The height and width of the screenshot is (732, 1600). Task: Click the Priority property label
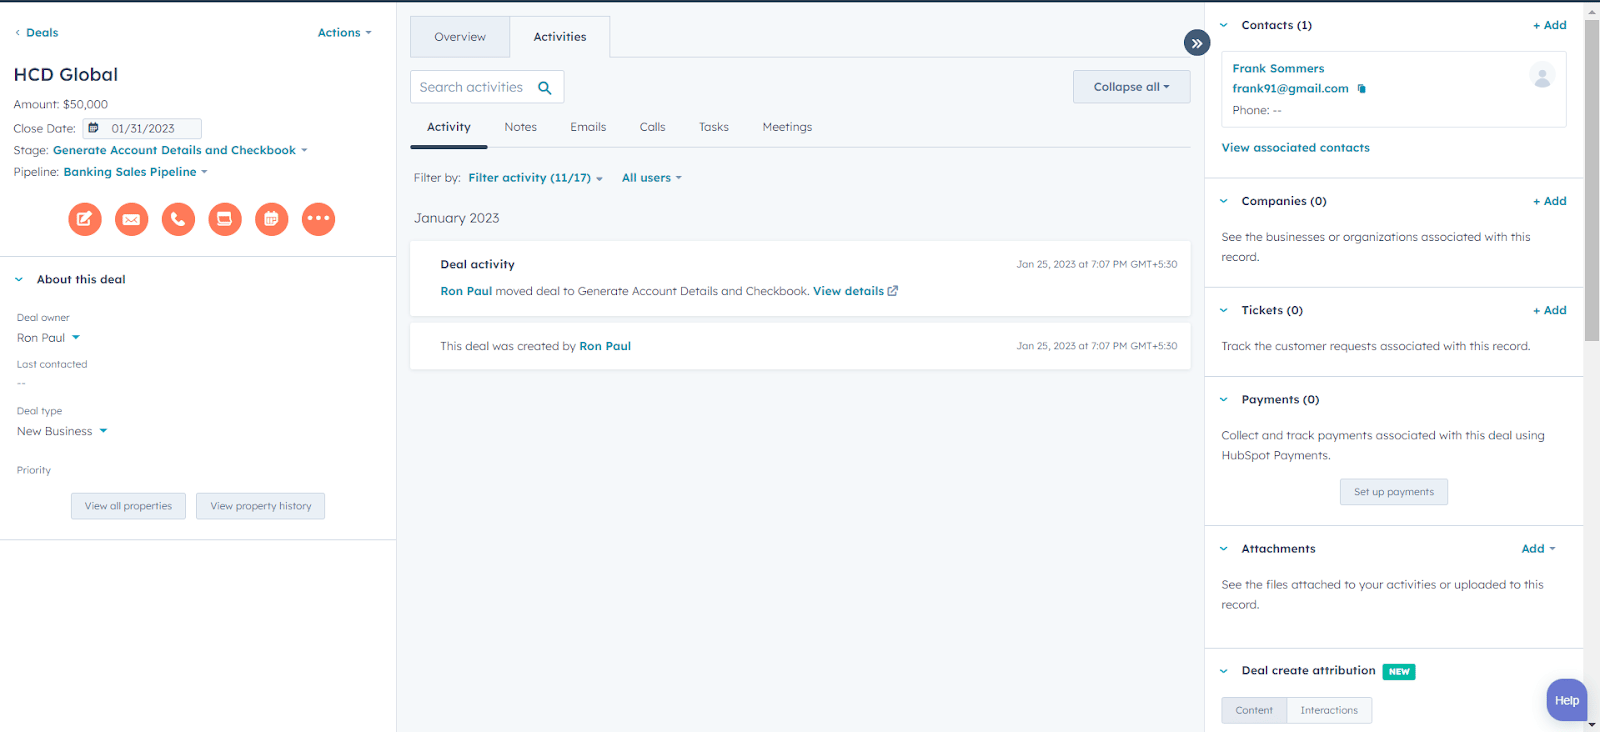click(34, 470)
